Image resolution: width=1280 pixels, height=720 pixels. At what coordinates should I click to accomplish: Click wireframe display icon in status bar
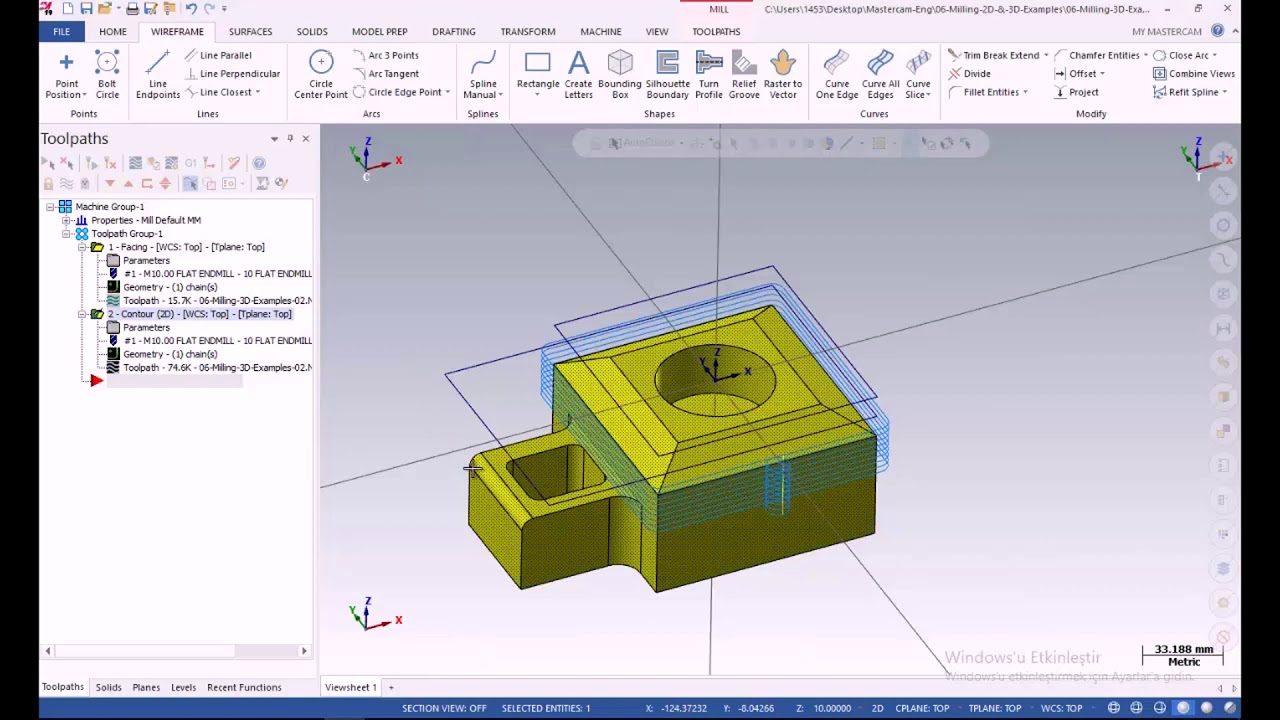(x=1113, y=708)
